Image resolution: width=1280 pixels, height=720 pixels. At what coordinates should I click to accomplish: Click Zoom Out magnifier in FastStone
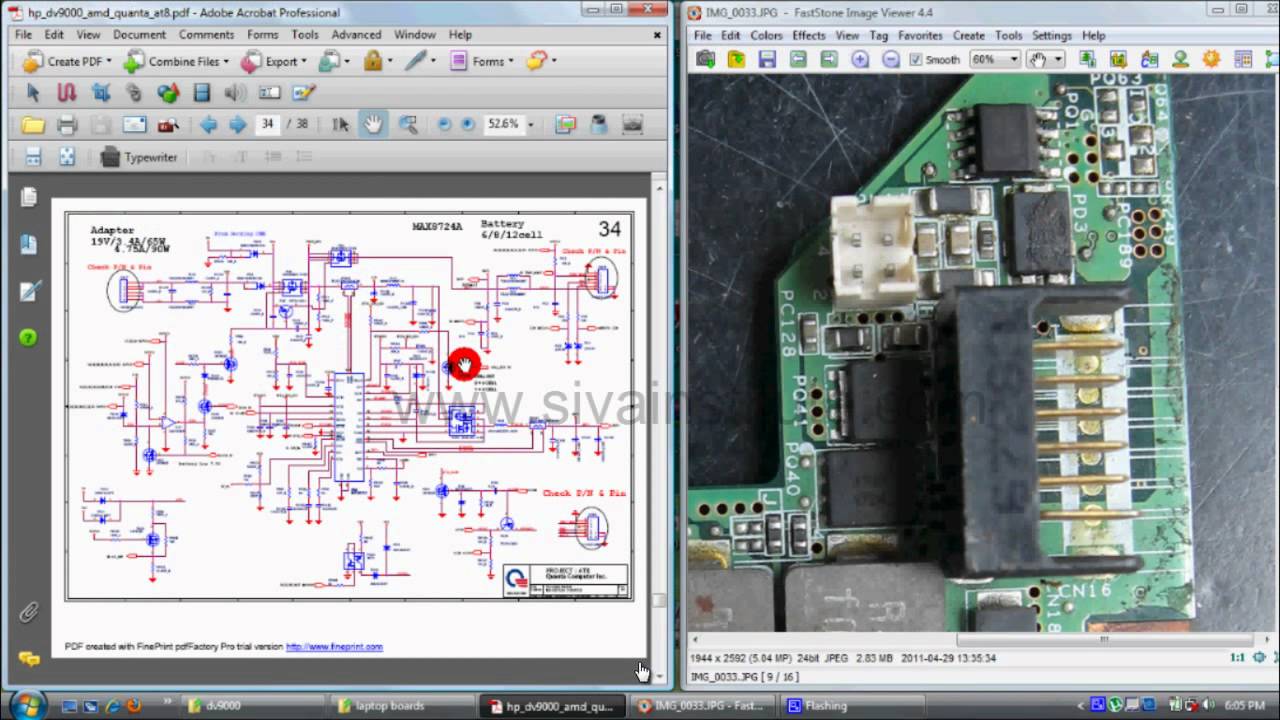pyautogui.click(x=890, y=60)
